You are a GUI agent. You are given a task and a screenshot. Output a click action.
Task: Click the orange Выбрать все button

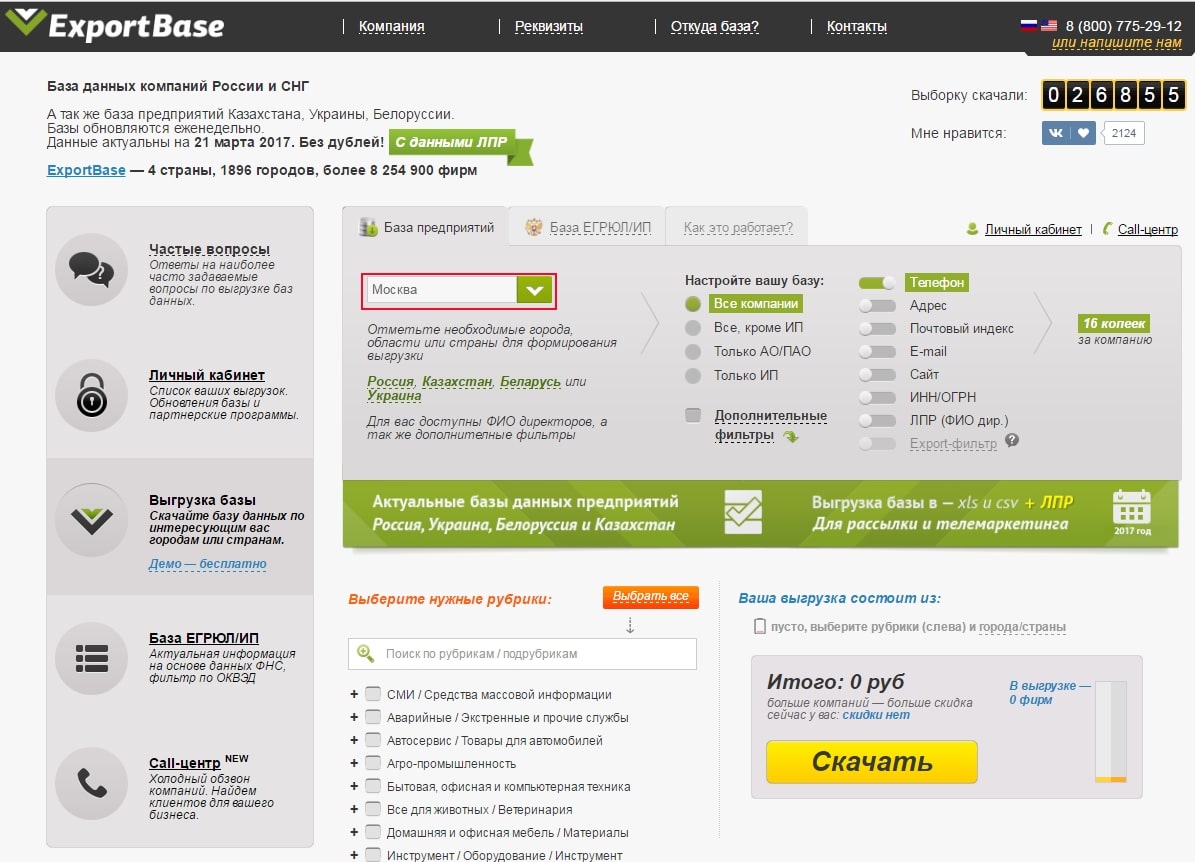tap(651, 596)
